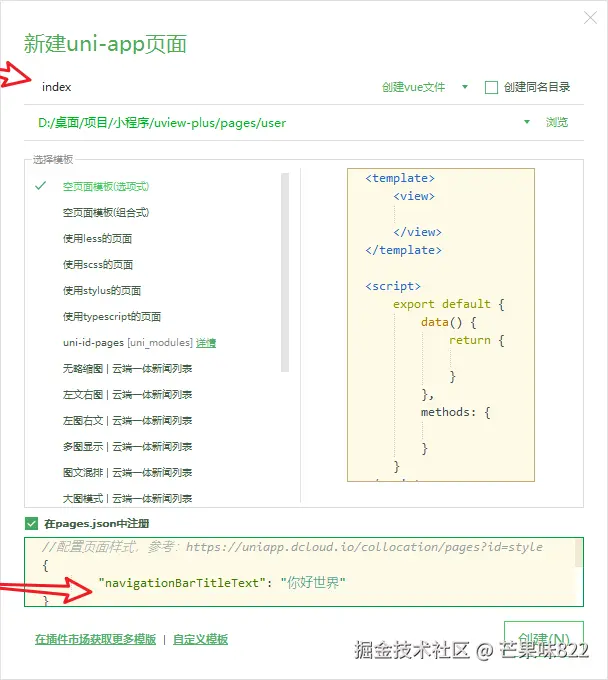Select 左文右图 | 云端一体新闻列表 template
608x680 pixels.
127,395
